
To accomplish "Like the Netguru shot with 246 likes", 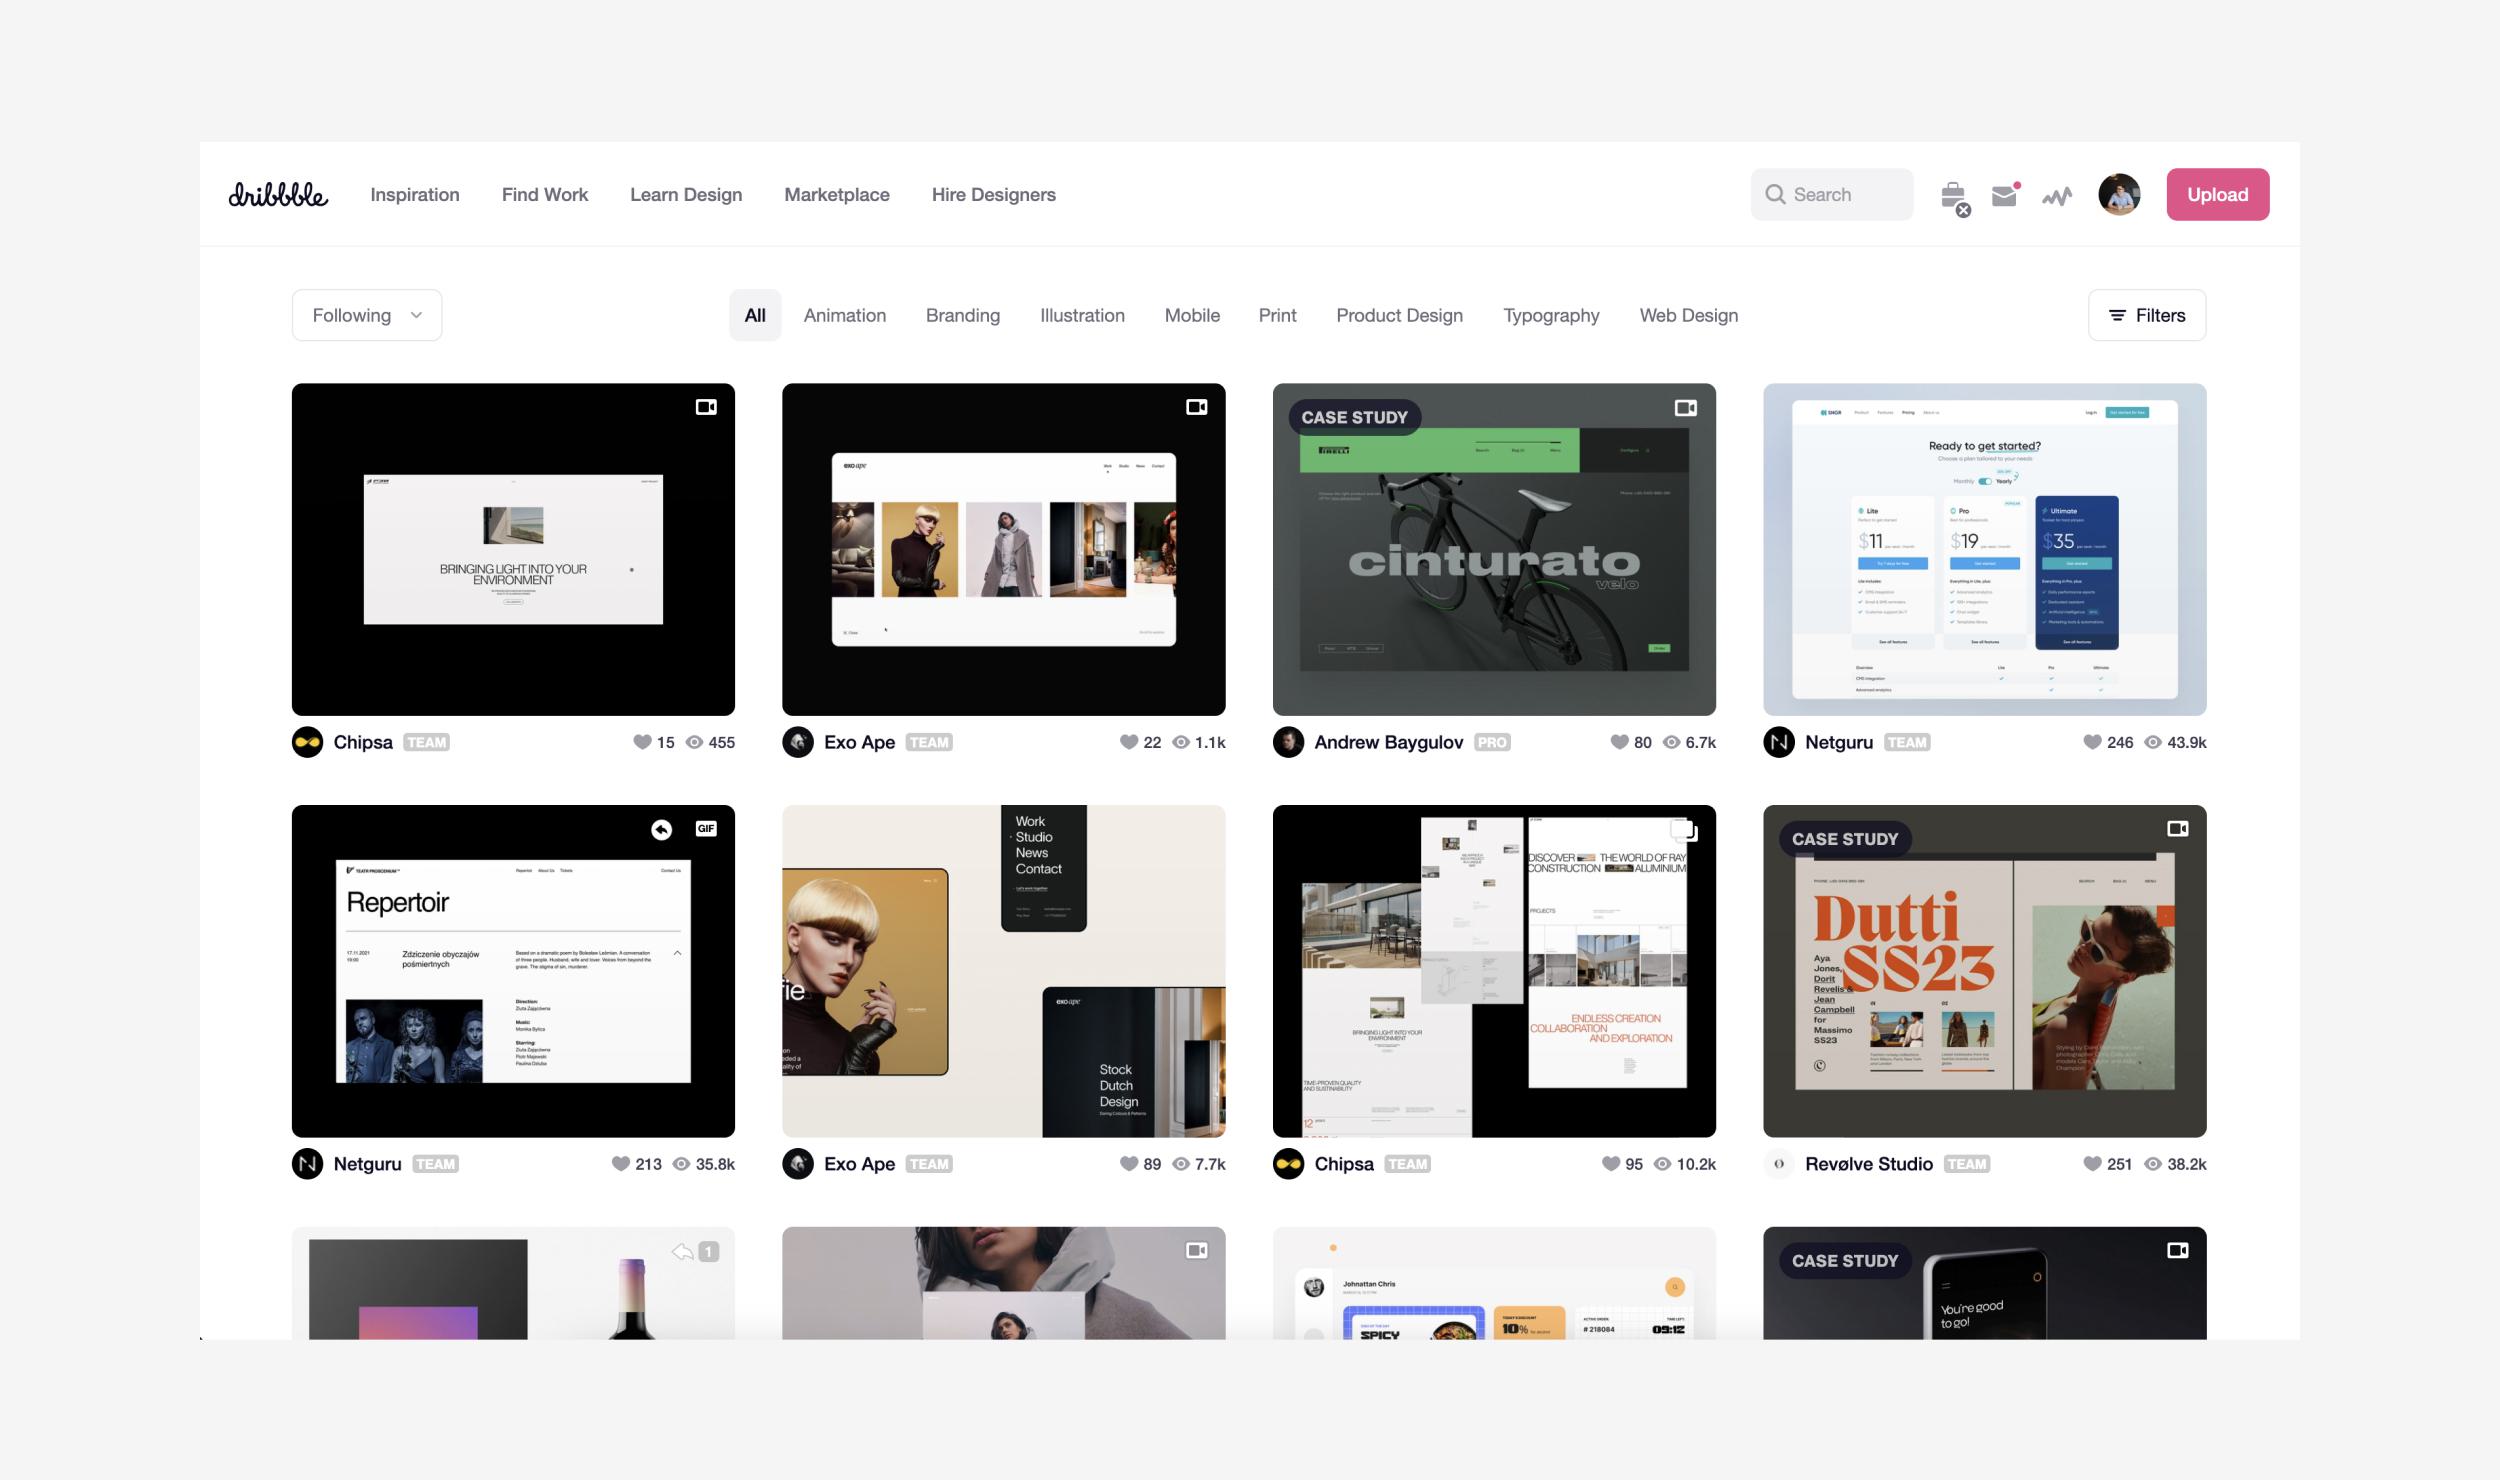I will [x=2092, y=742].
